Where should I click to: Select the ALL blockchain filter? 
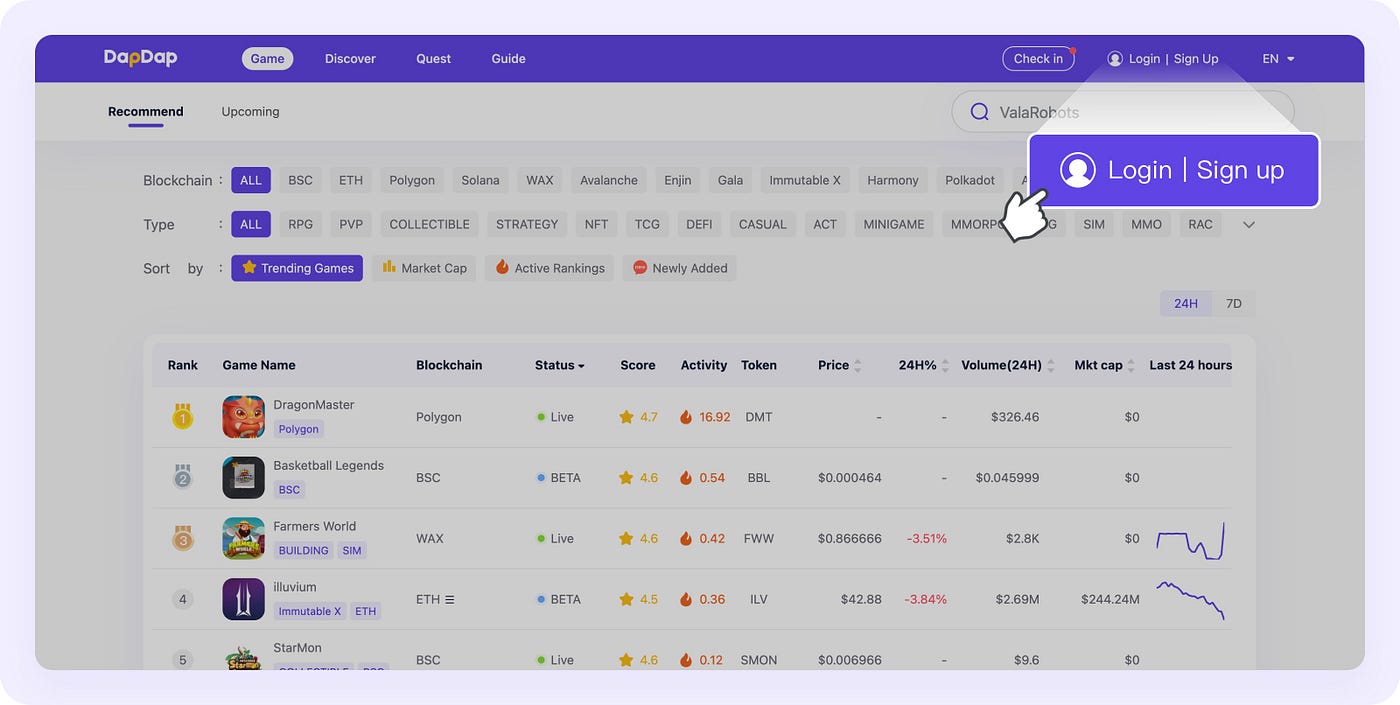click(x=251, y=180)
